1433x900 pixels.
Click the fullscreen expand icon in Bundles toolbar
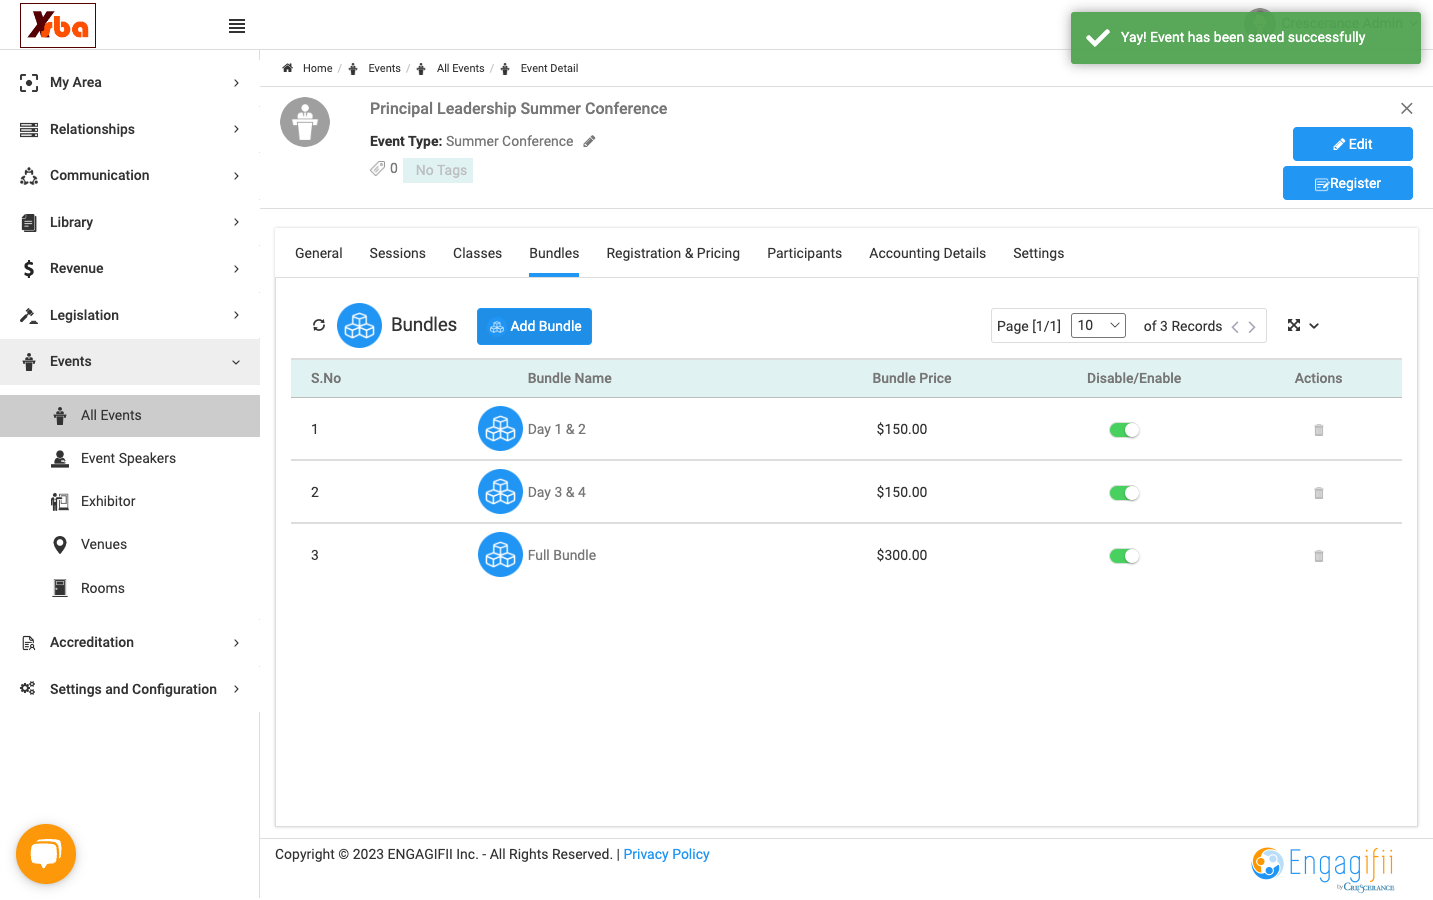tap(1294, 325)
